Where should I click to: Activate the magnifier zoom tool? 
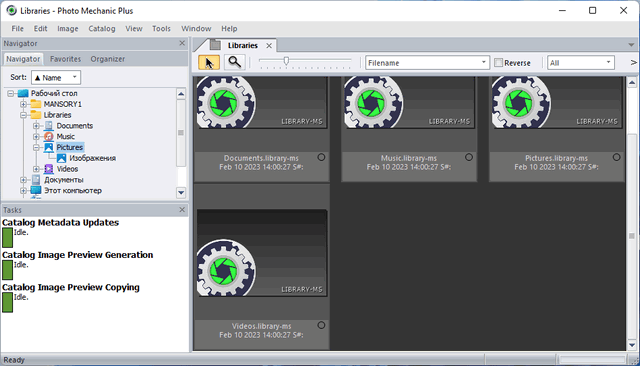[234, 62]
